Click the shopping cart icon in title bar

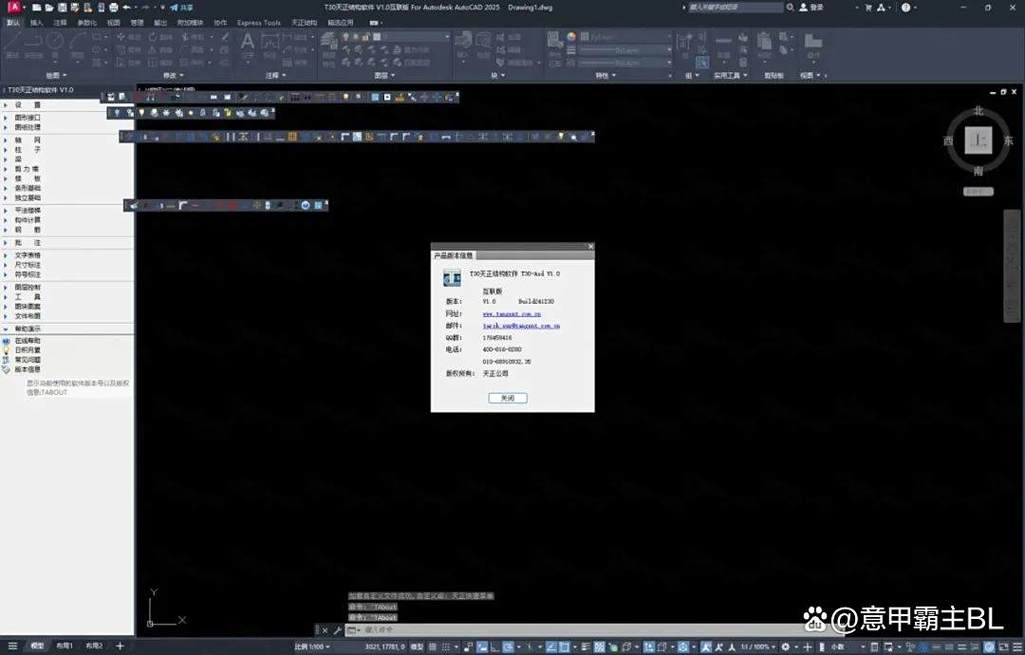click(868, 7)
